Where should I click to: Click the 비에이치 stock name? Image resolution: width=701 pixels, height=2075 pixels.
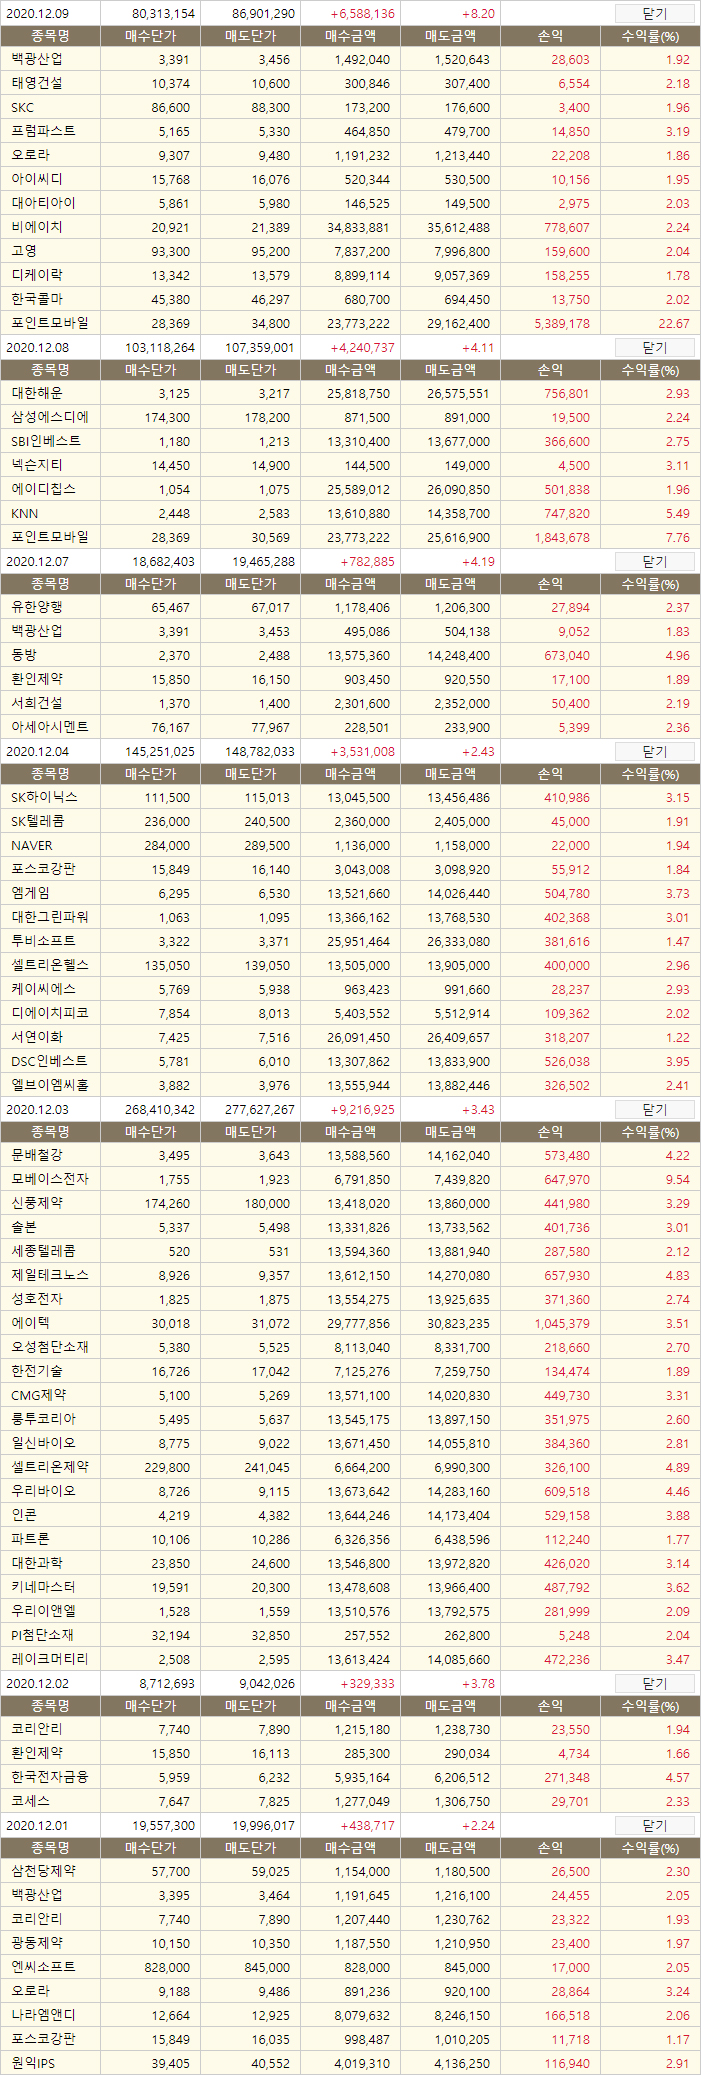coord(36,228)
